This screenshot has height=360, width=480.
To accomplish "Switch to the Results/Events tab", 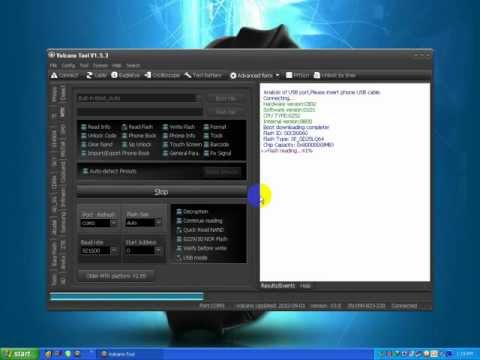I will pos(278,286).
